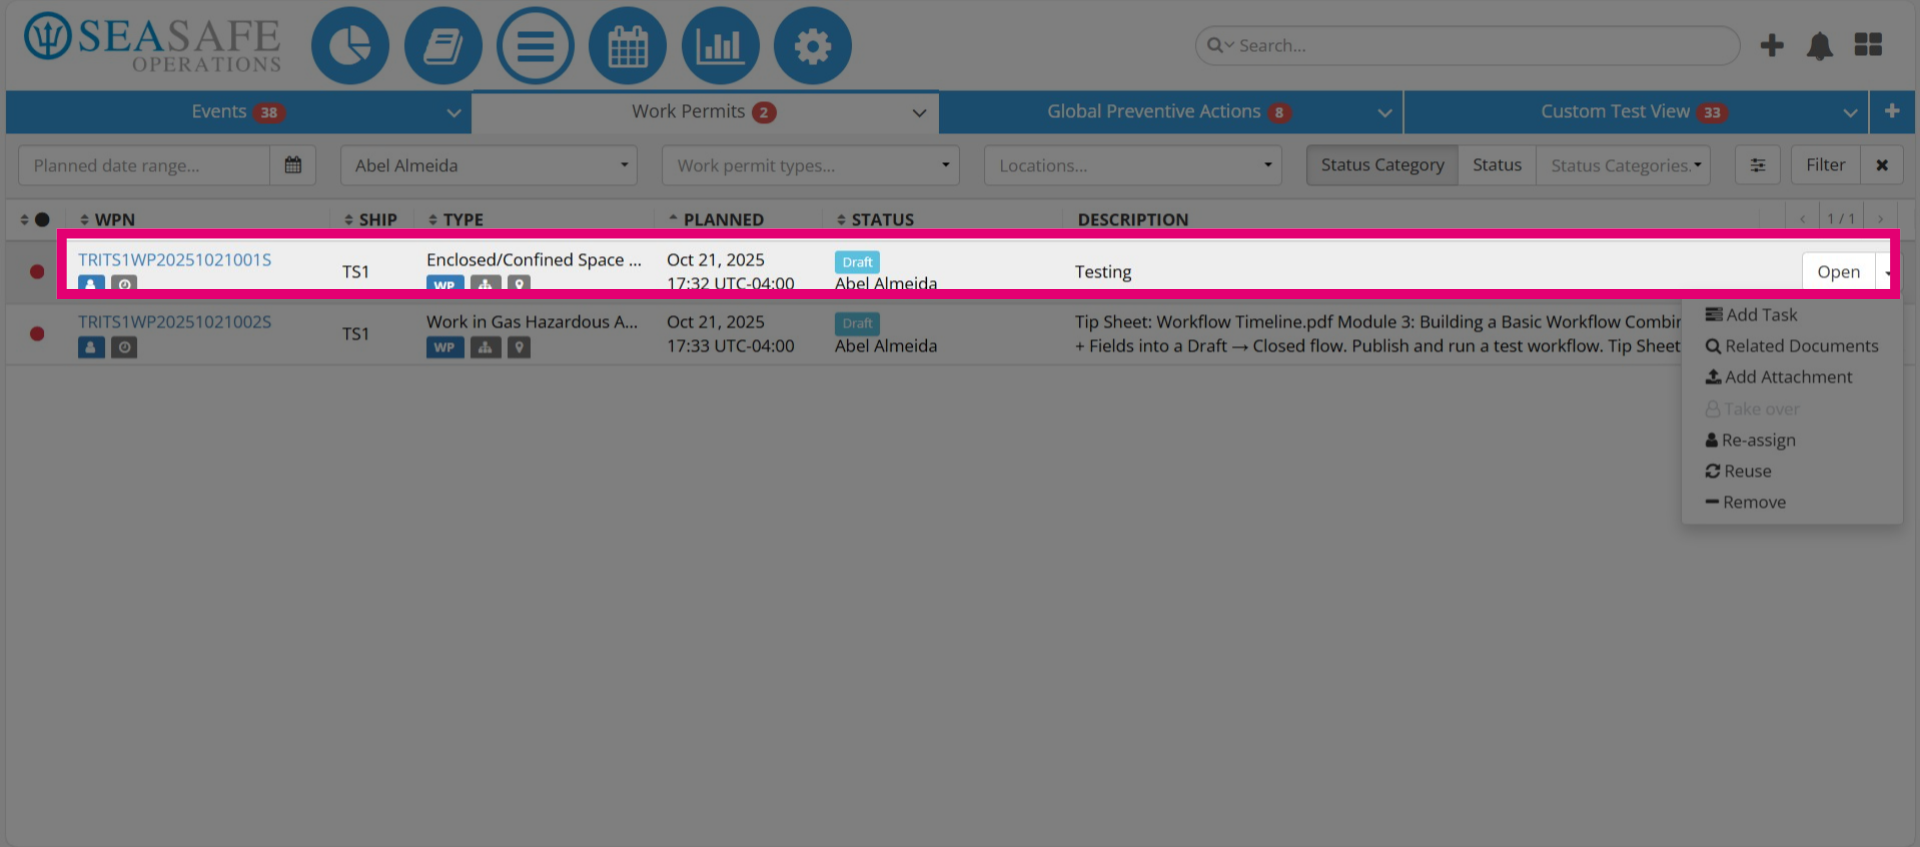The image size is (1920, 847).
Task: Go to next page arrow
Action: coord(1880,219)
